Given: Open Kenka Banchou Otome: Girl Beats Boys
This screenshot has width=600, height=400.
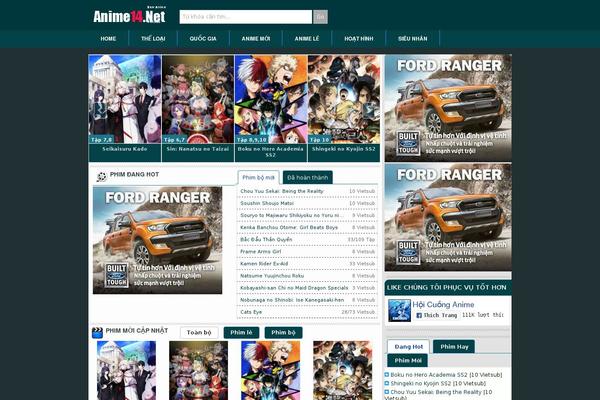Looking at the screenshot, I should click(289, 227).
